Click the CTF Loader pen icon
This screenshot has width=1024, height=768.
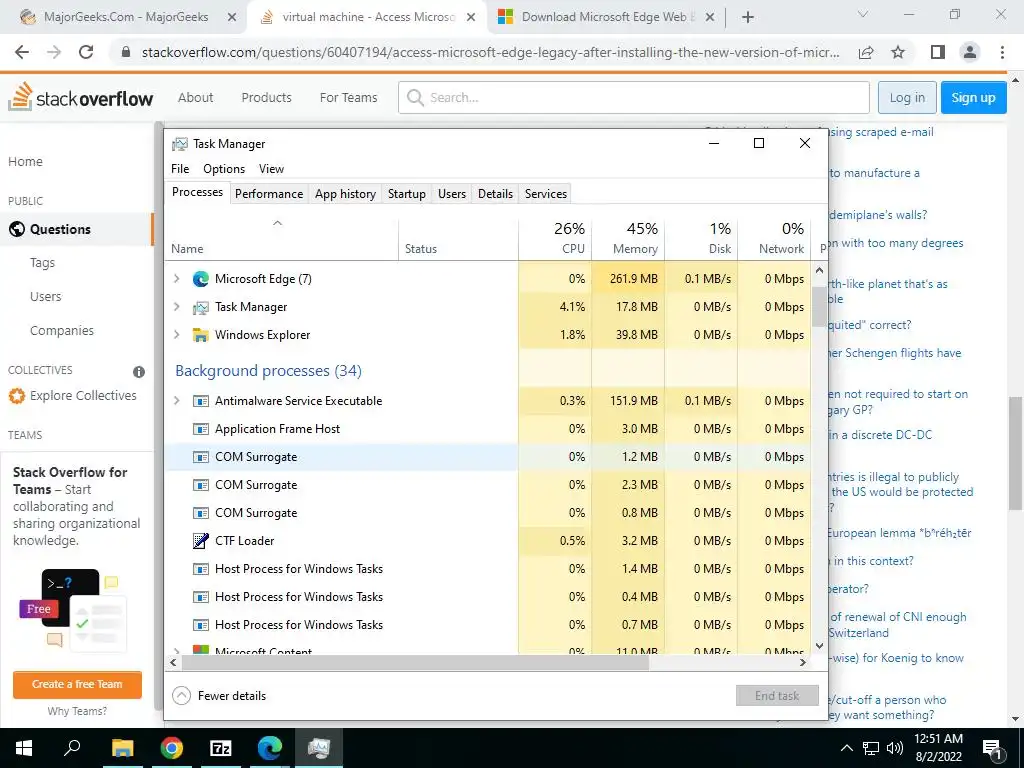200,541
